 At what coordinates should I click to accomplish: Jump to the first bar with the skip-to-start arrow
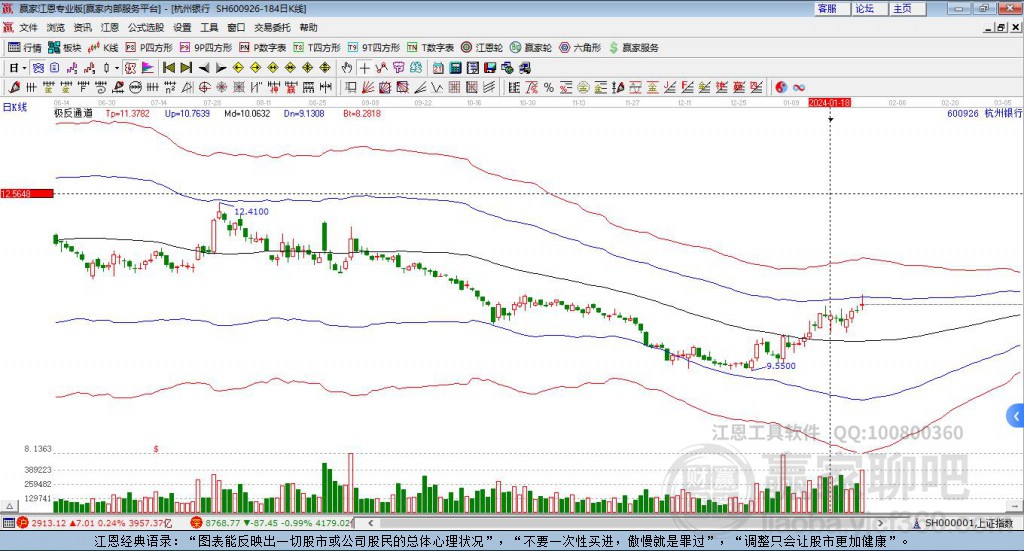tap(168, 68)
